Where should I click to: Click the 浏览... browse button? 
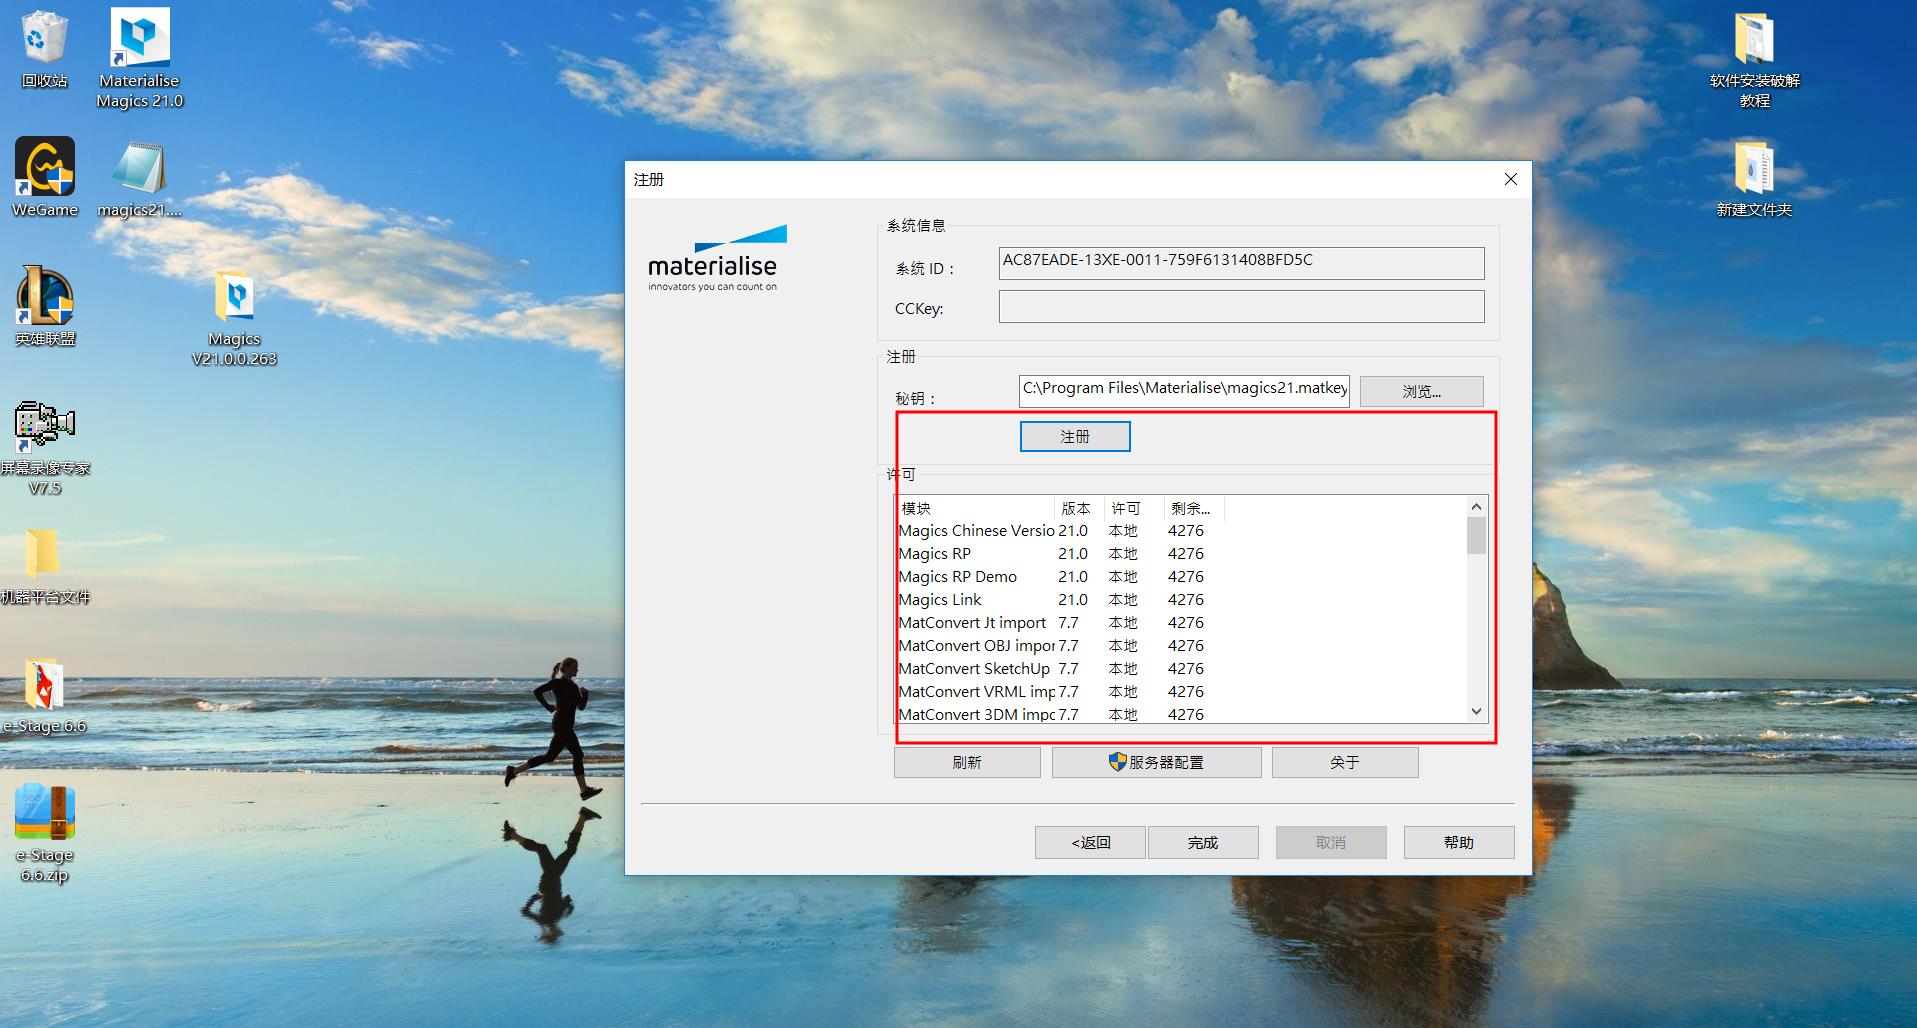pos(1421,391)
